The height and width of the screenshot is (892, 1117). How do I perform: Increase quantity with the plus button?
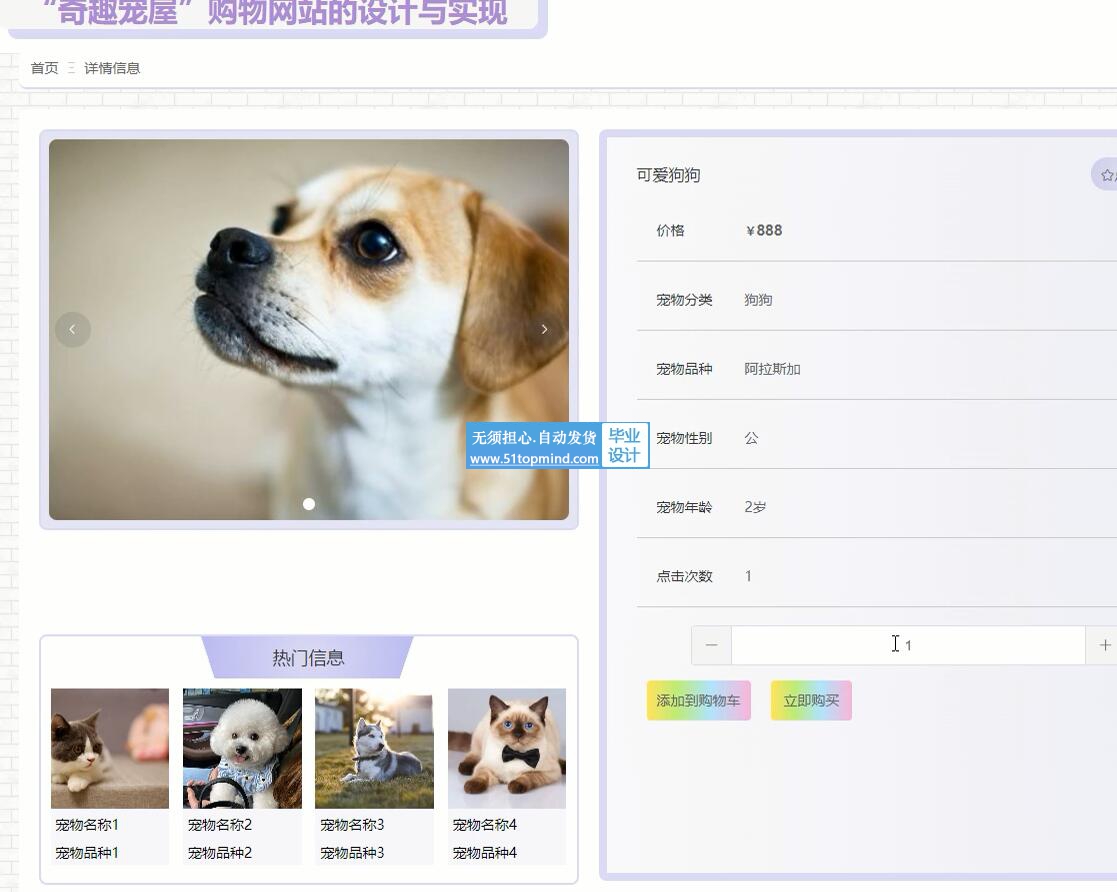[x=1103, y=645]
